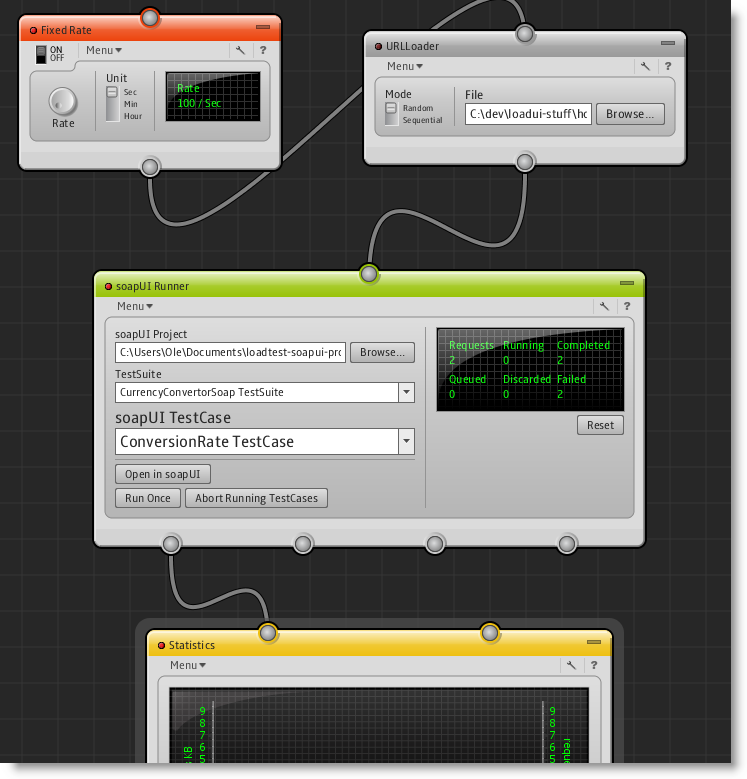
Task: Click the Rate knob
Action: 63,101
